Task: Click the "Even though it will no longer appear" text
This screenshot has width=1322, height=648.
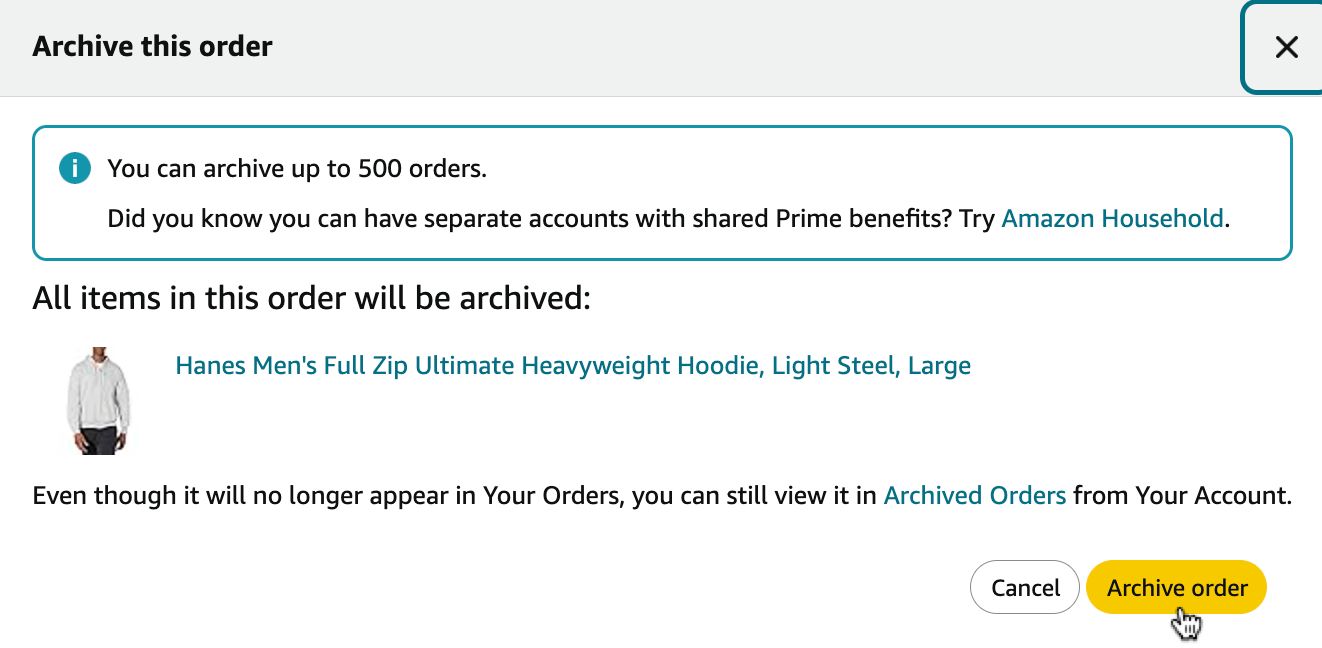Action: point(662,495)
